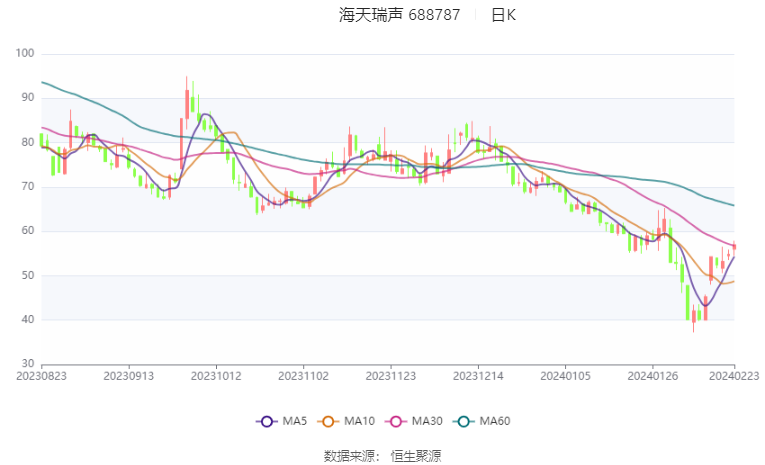The image size is (765, 465).
Task: Click the 50 price axis label
Action: click(28, 275)
